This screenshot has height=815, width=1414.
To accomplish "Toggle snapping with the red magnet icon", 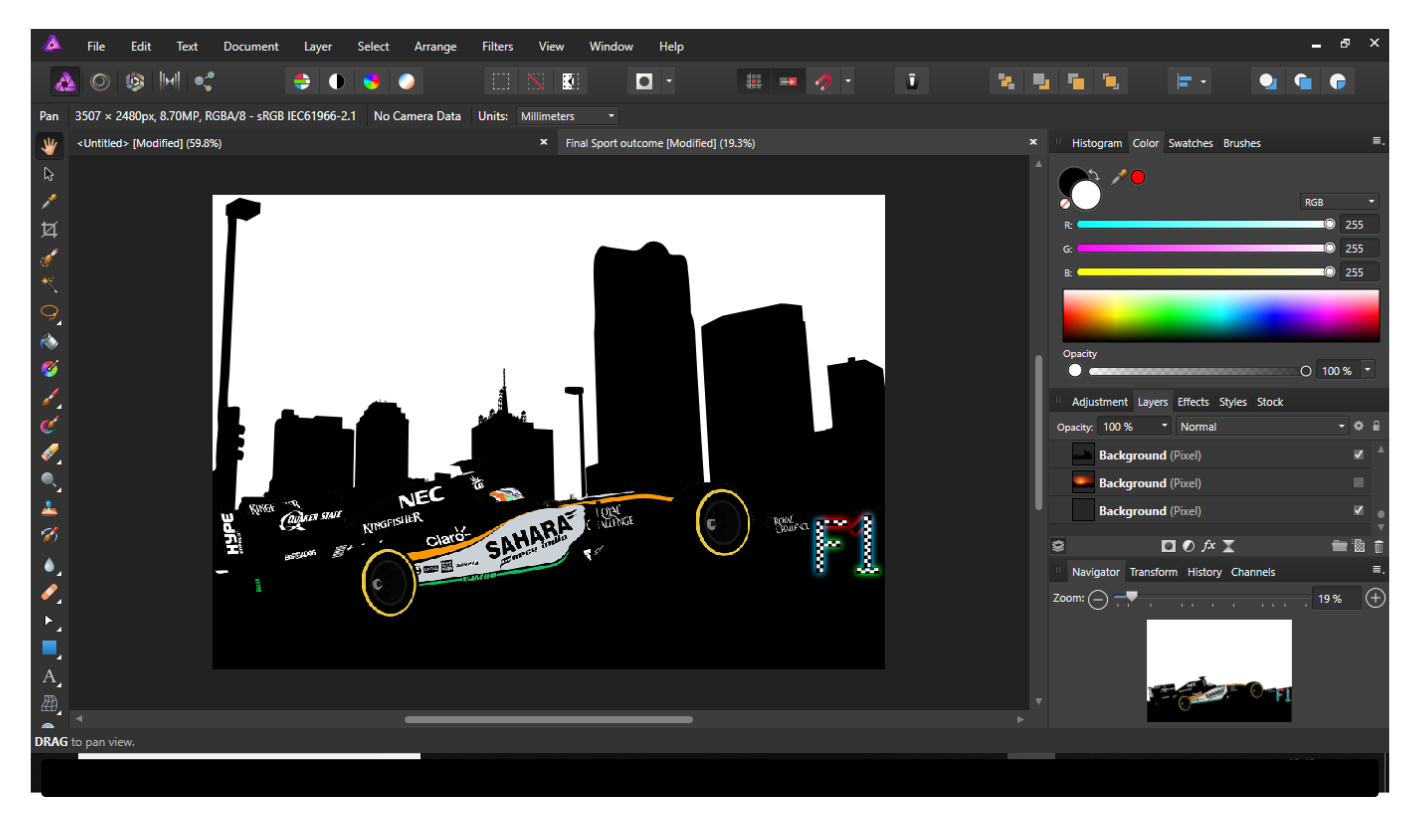I will (822, 81).
